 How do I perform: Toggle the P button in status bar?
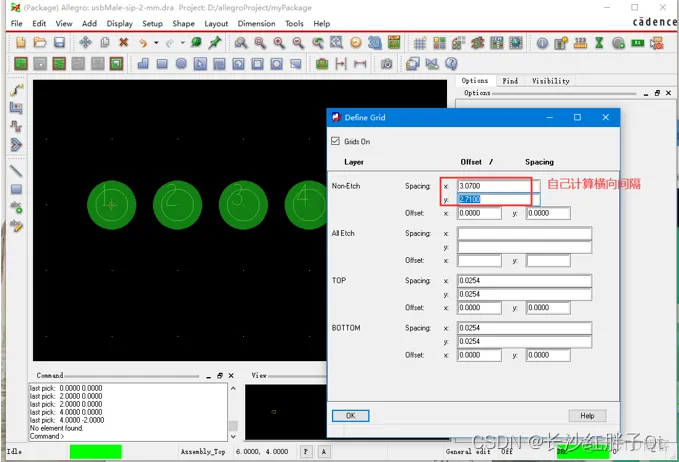click(306, 451)
